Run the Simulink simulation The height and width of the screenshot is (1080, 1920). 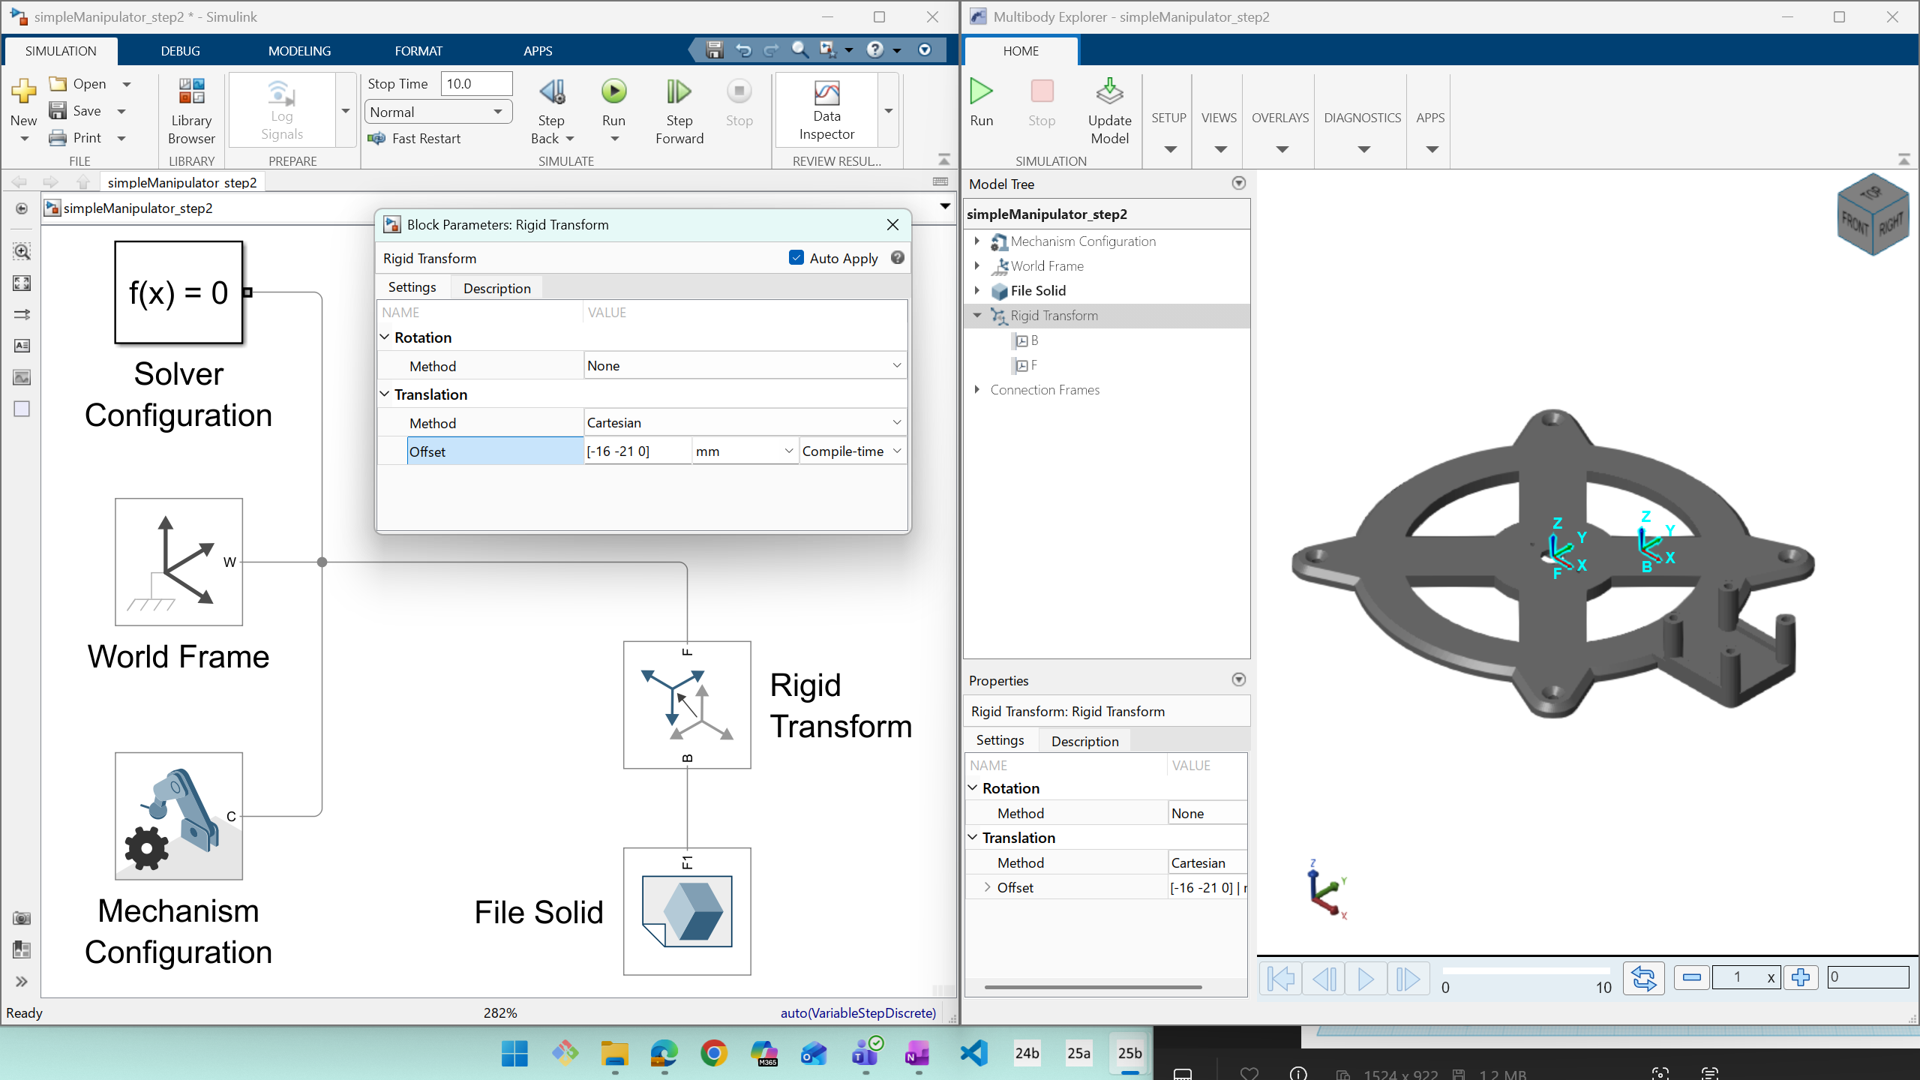click(x=613, y=93)
